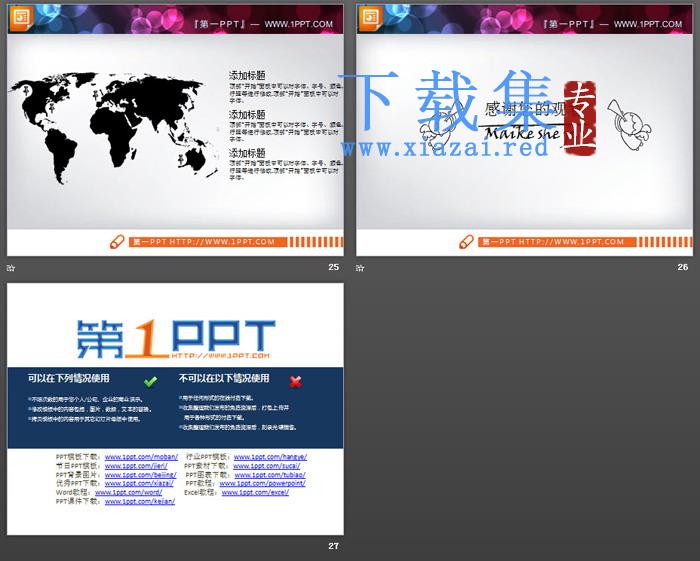Open the www.1ppt.com/tubiao/ link
The image size is (700, 561).
[x=270, y=475]
